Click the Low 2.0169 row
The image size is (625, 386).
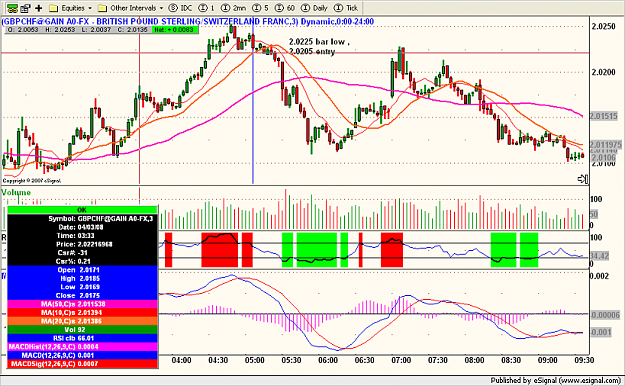(82, 287)
